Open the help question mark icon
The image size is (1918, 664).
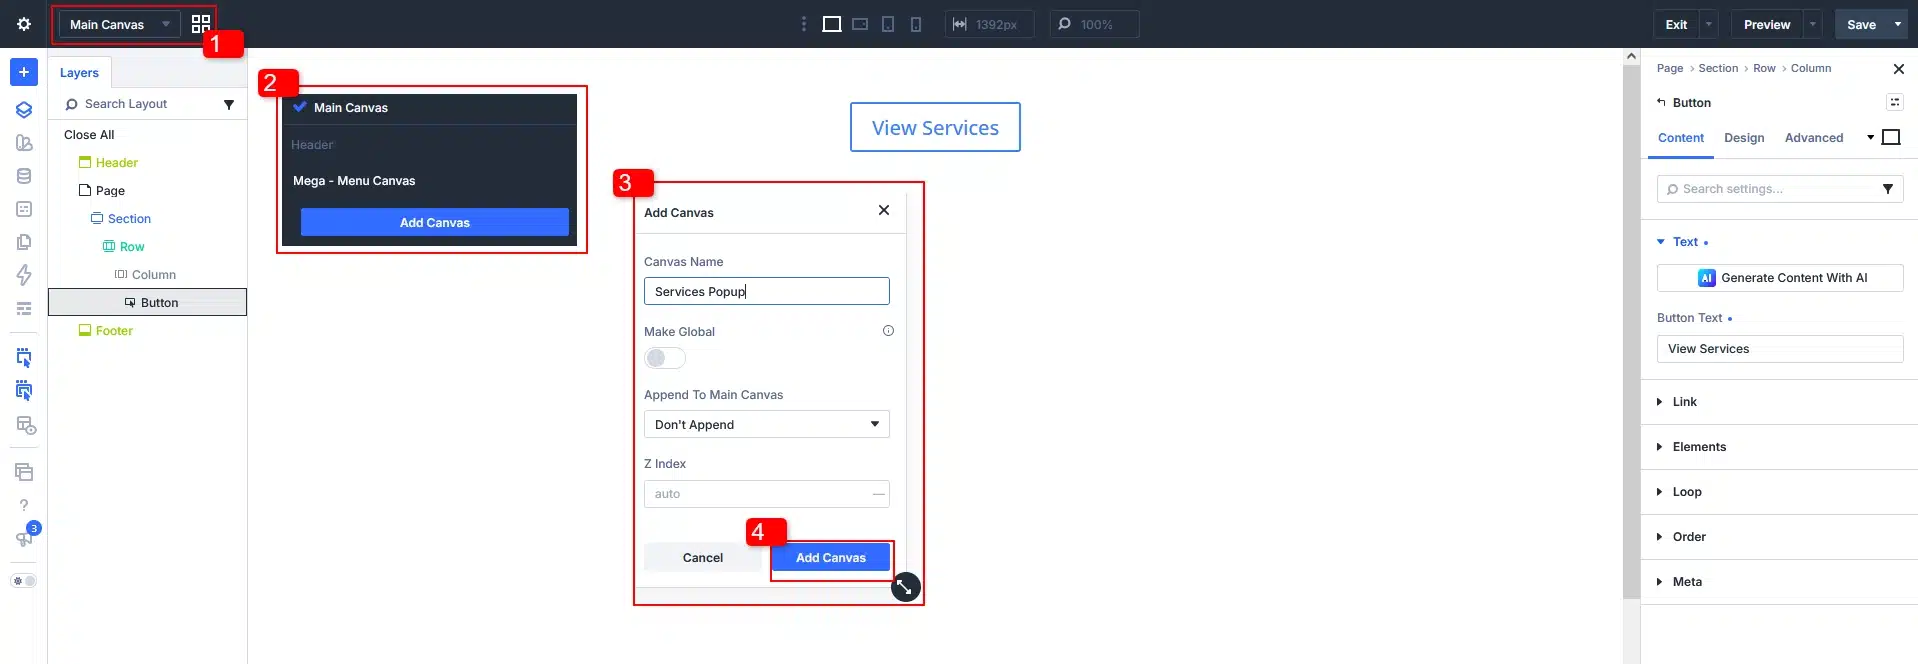click(x=24, y=505)
